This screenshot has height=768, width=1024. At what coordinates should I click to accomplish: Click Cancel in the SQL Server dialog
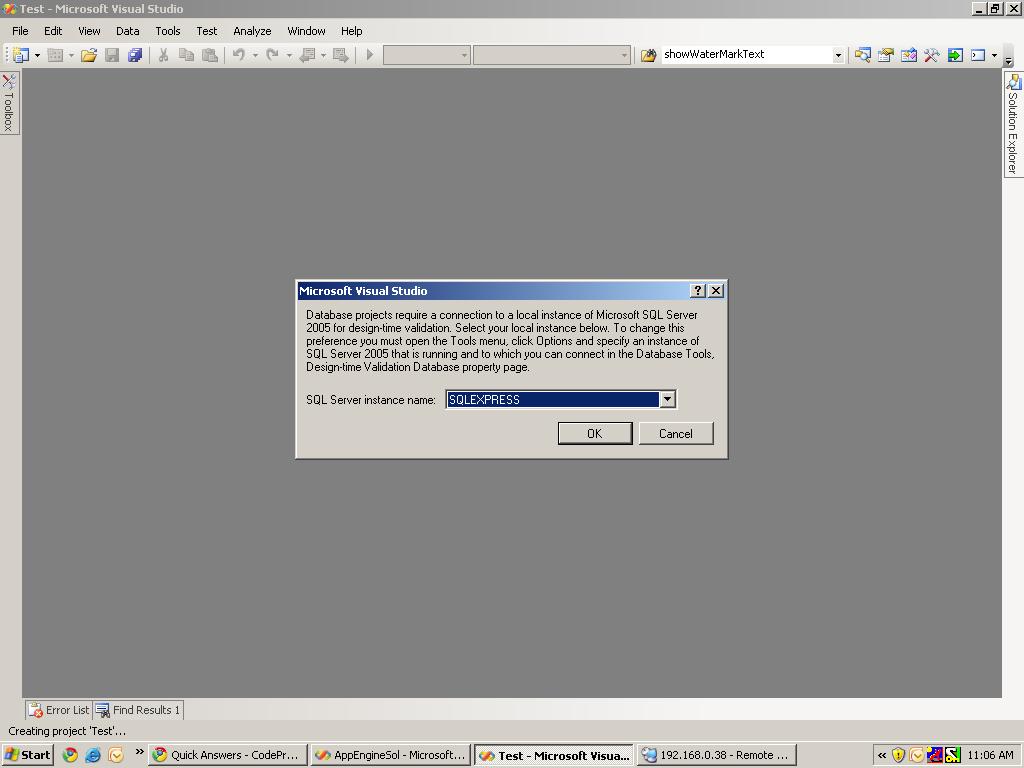tap(676, 434)
